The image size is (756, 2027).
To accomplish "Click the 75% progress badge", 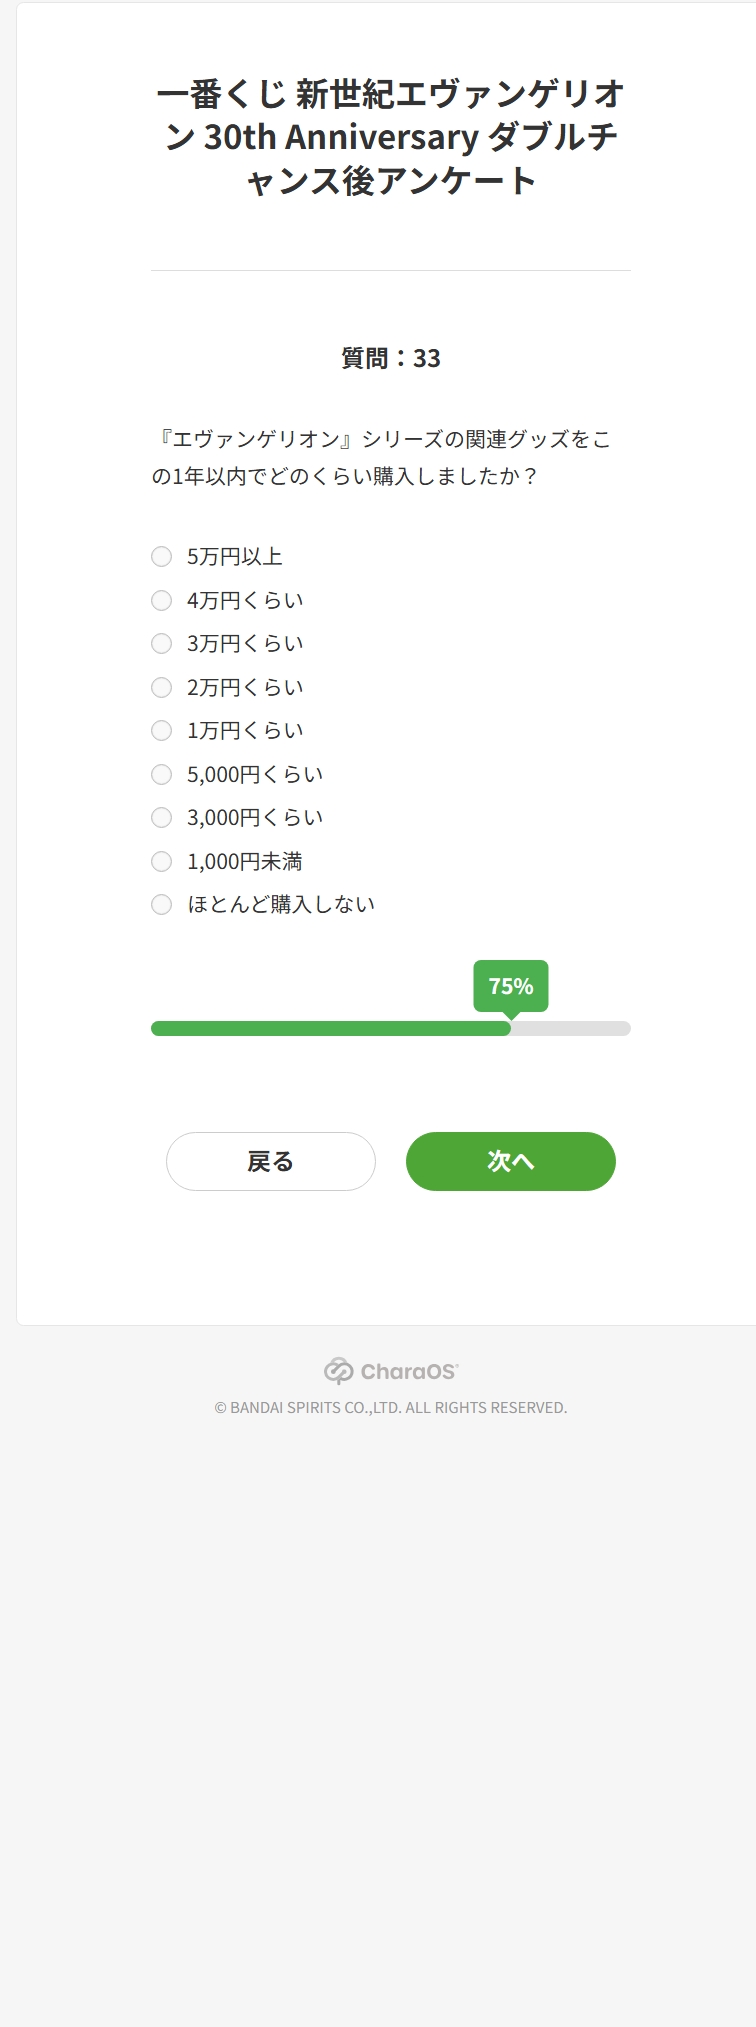I will [510, 986].
